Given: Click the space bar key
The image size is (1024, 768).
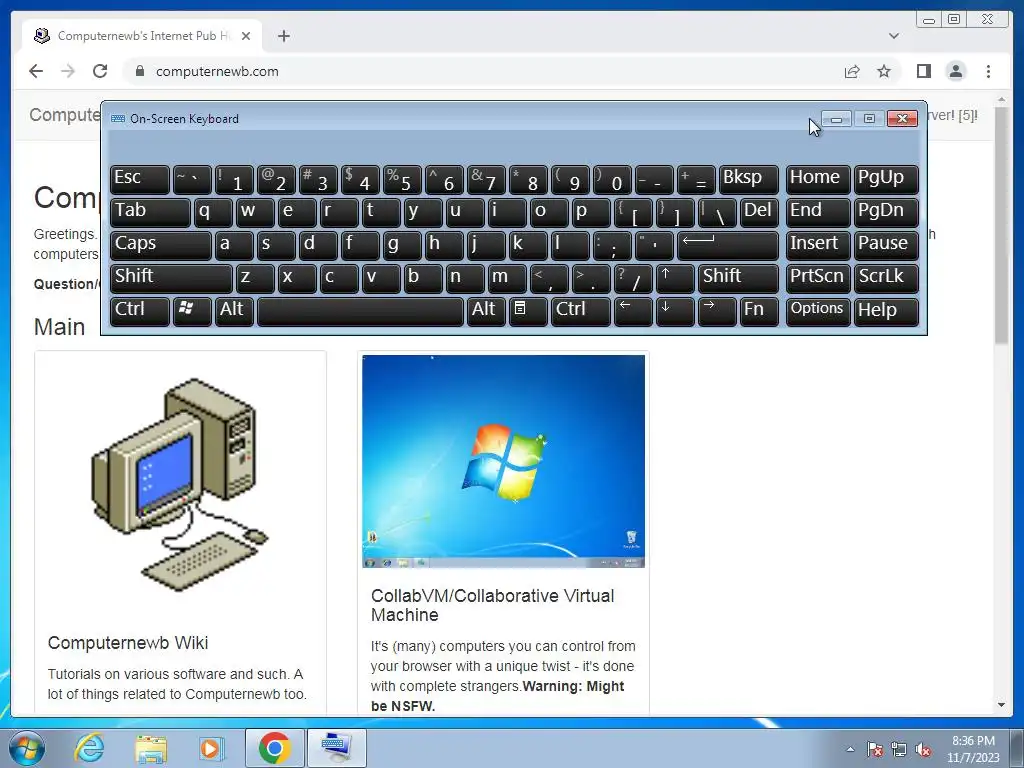Looking at the screenshot, I should pyautogui.click(x=360, y=311).
